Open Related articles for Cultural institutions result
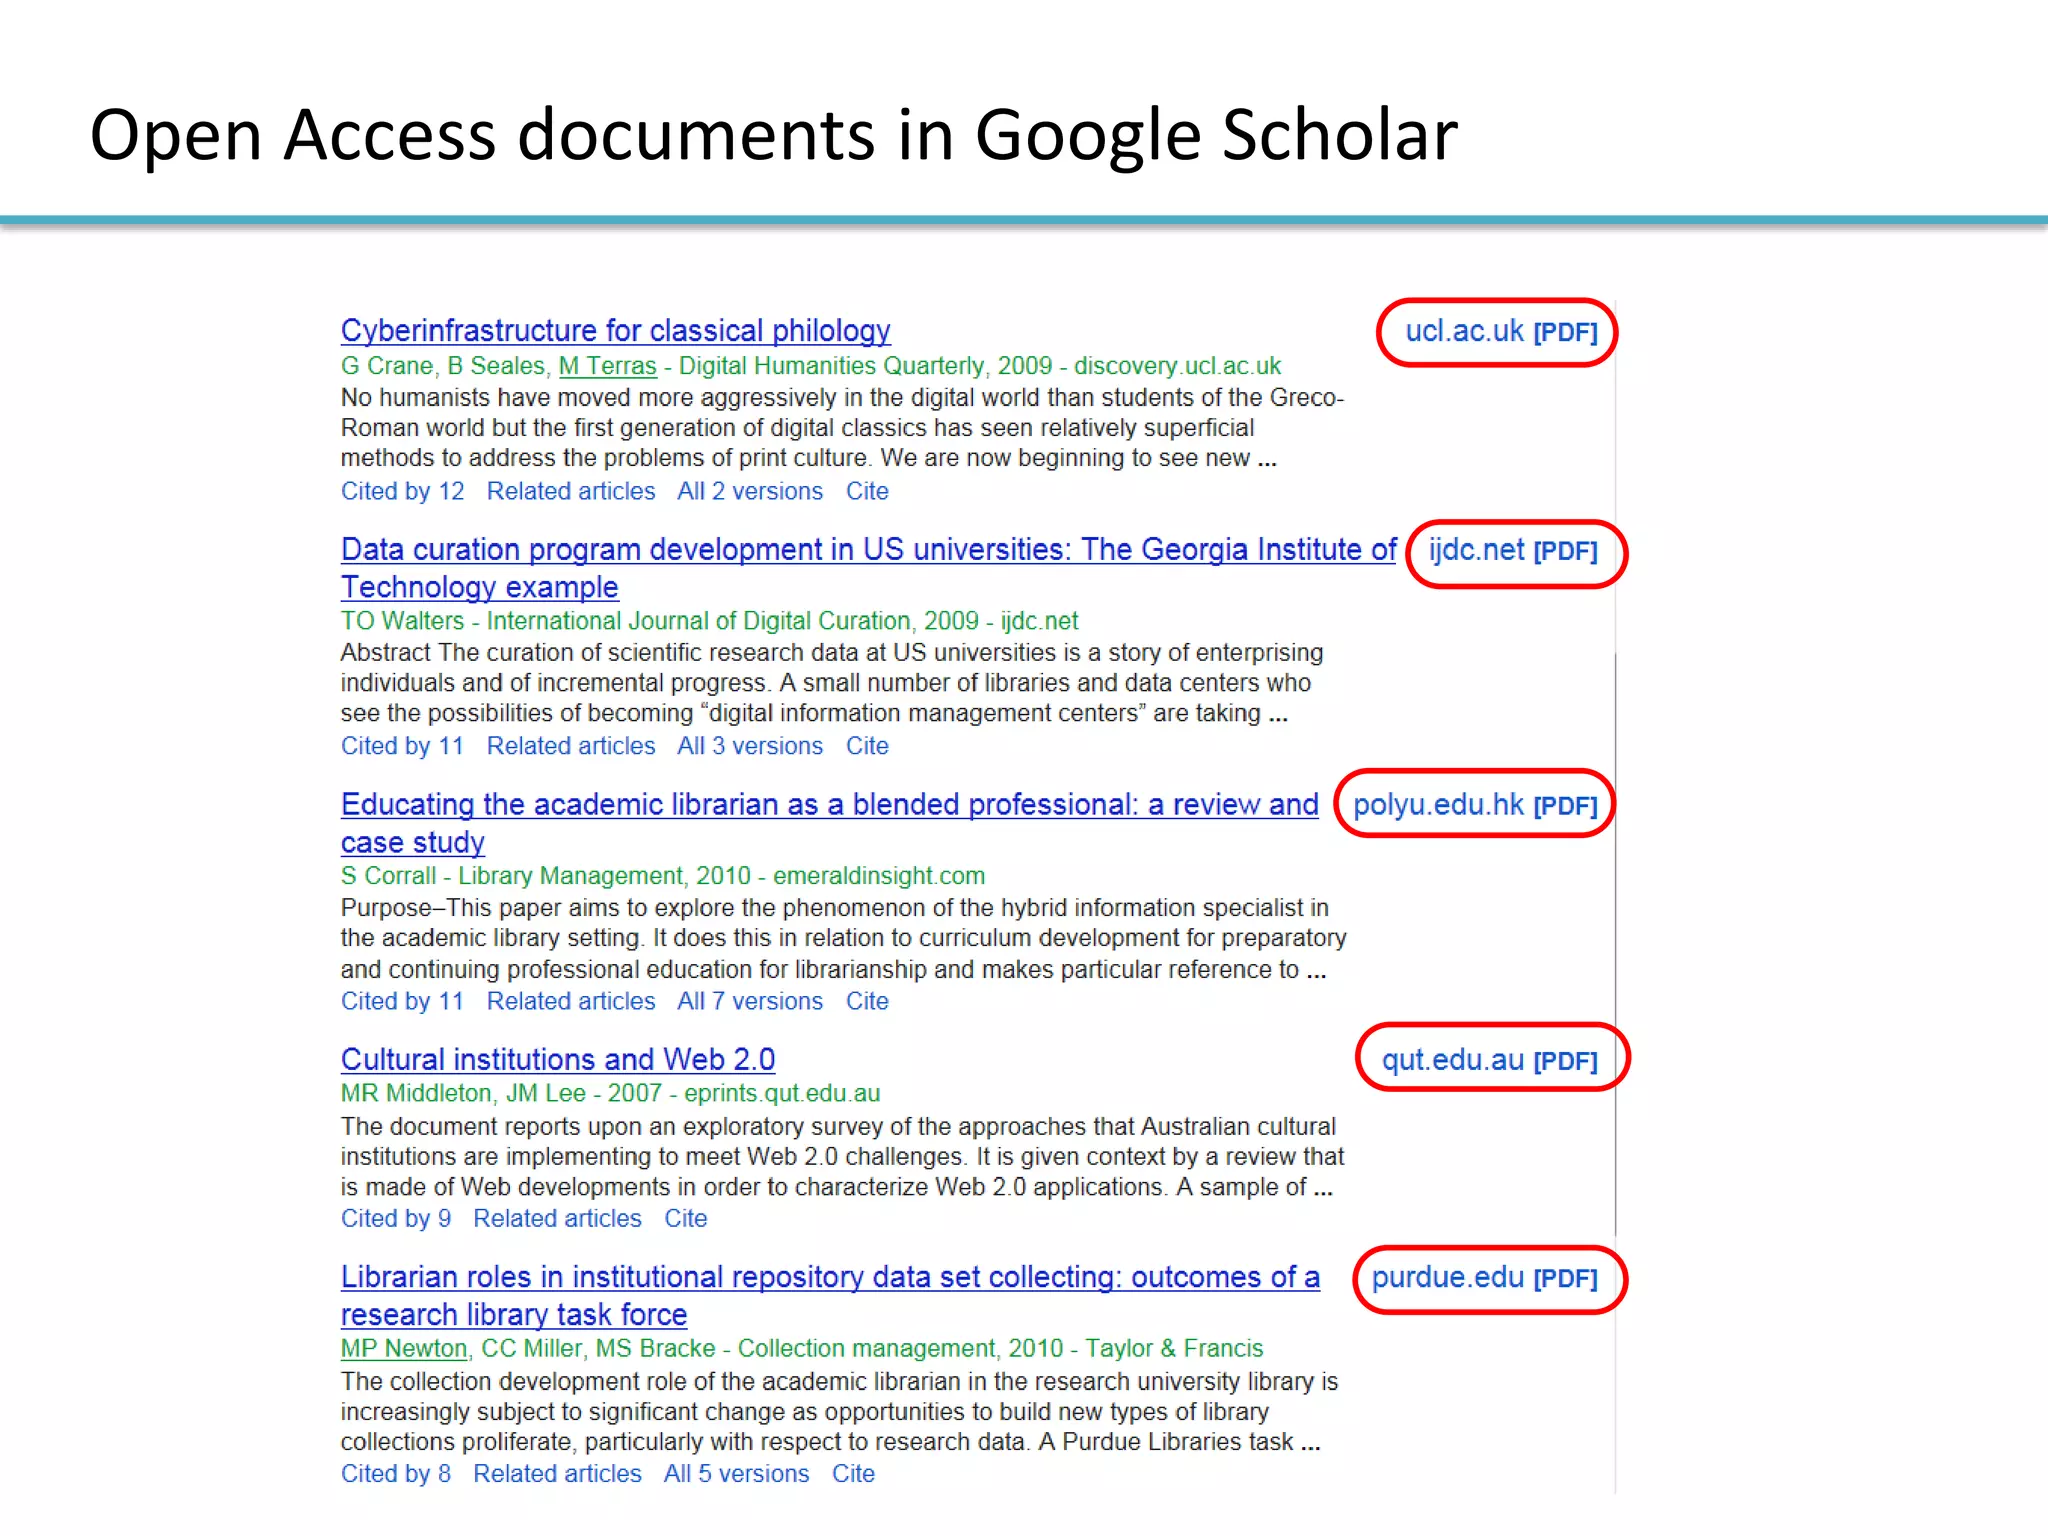Viewport: 2048px width, 1536px height. tap(557, 1219)
